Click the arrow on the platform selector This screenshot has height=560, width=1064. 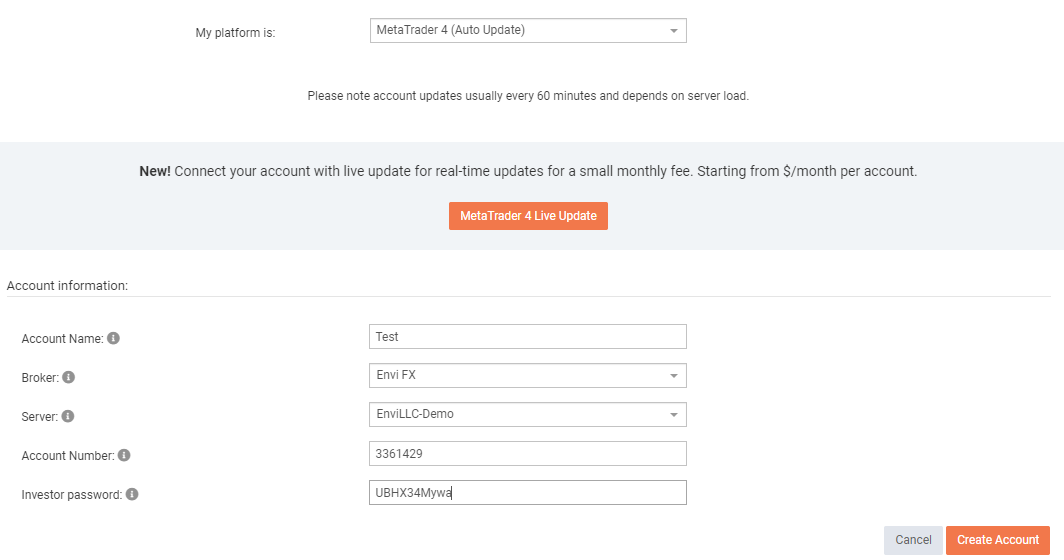coord(674,31)
